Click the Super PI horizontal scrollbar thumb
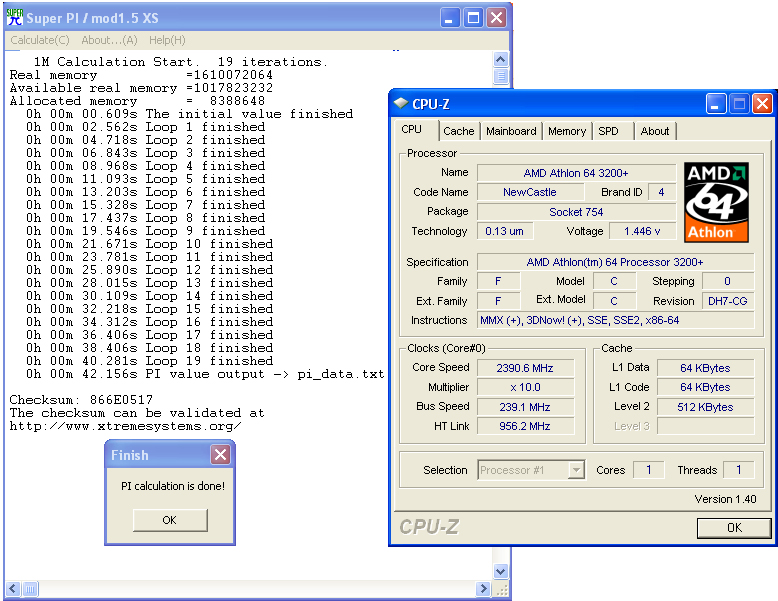Image resolution: width=778 pixels, height=601 pixels. pyautogui.click(x=30, y=589)
